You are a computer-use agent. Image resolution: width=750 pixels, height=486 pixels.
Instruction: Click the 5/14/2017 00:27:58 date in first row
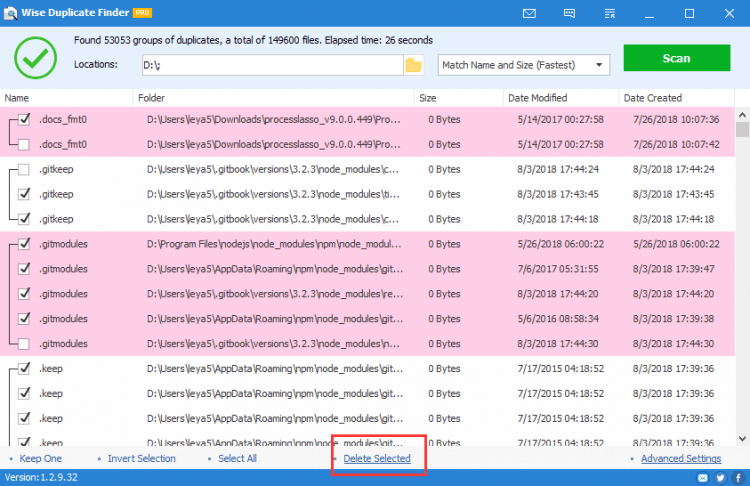561,120
